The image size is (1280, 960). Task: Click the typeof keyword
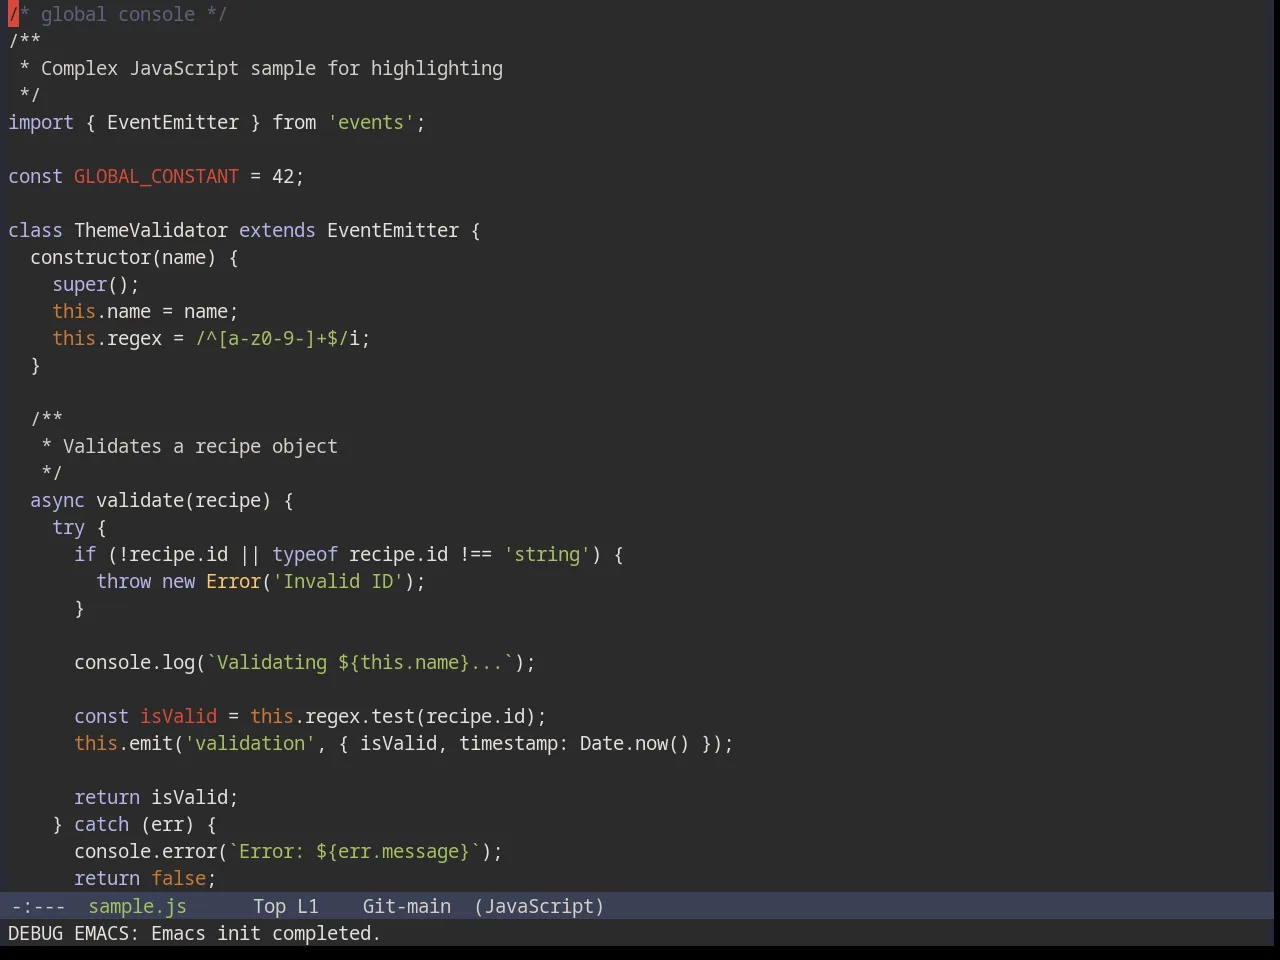point(305,554)
